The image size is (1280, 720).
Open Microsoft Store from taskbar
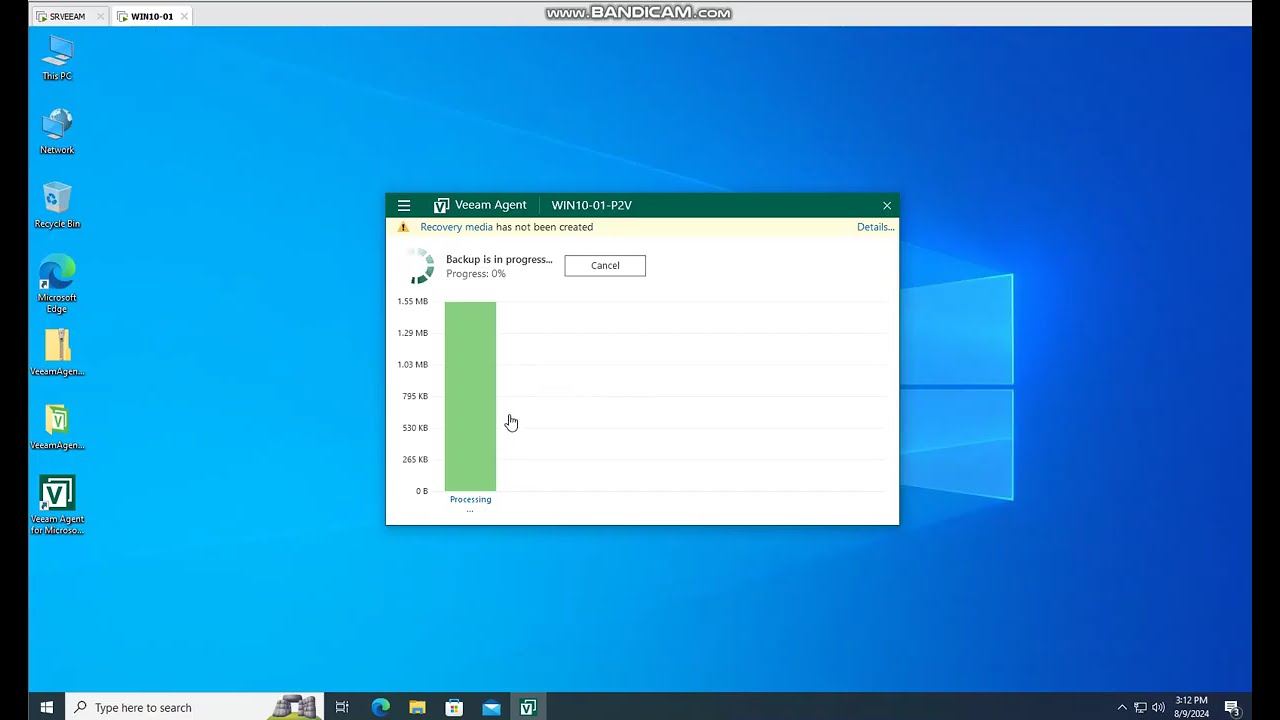pyautogui.click(x=454, y=707)
